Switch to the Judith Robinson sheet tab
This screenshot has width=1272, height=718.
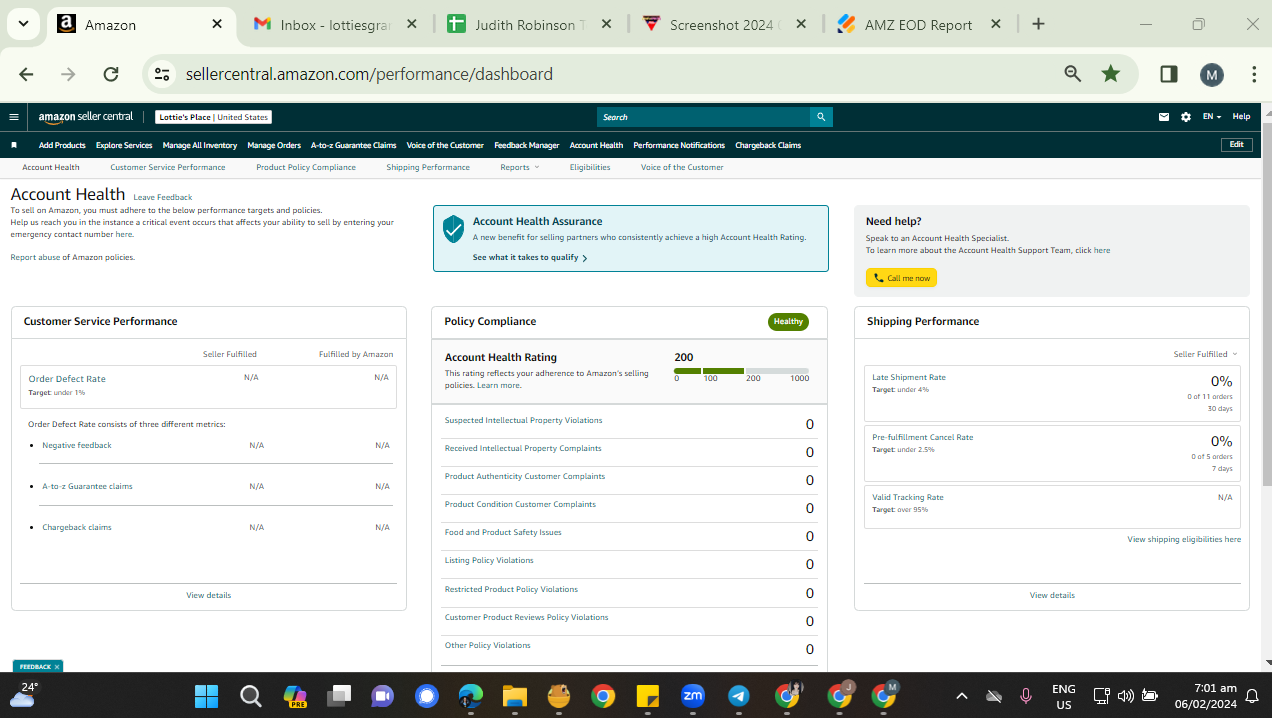point(530,24)
